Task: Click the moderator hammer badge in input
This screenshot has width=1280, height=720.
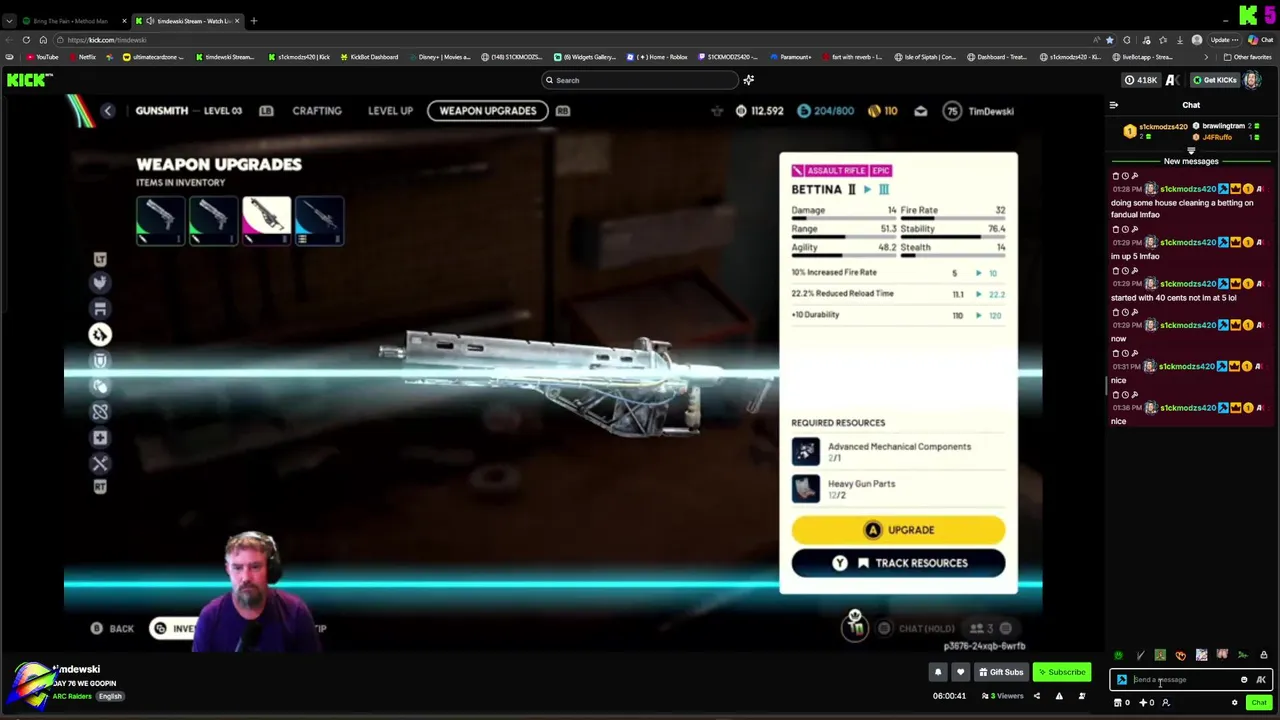Action: click(1121, 680)
